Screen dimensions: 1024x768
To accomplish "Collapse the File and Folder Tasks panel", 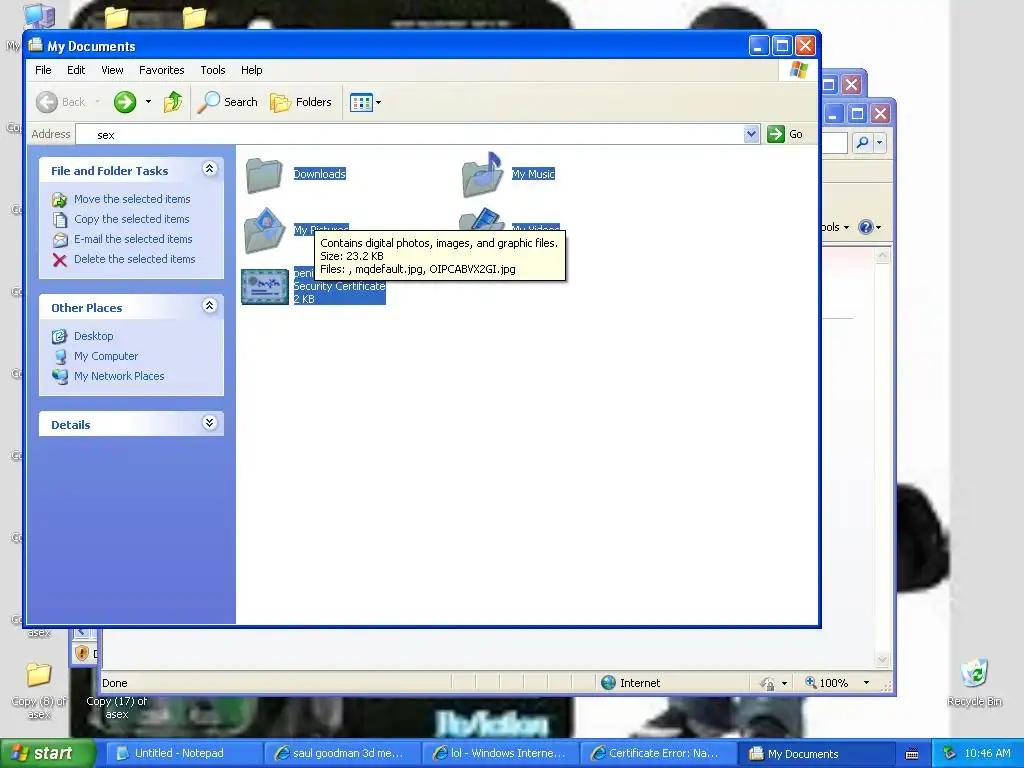I will click(x=210, y=169).
